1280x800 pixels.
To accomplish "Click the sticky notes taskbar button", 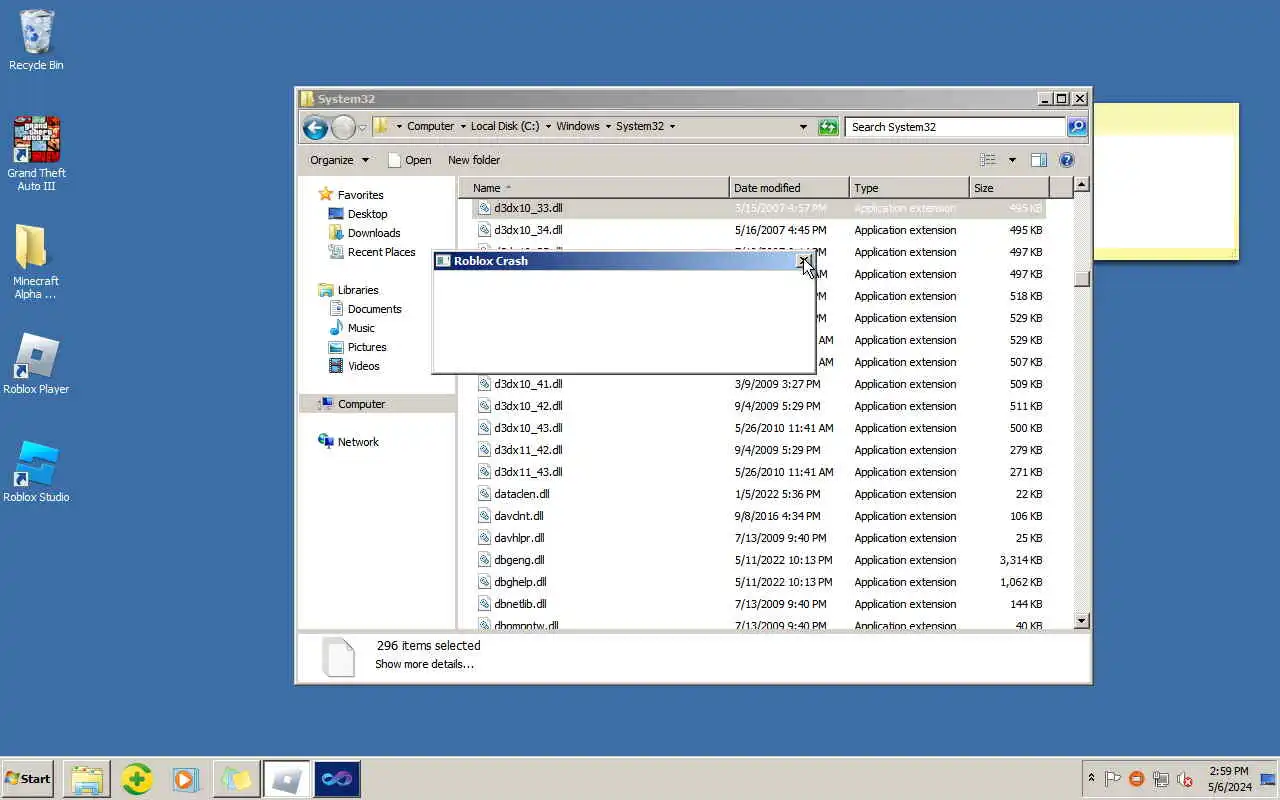I will pos(236,779).
